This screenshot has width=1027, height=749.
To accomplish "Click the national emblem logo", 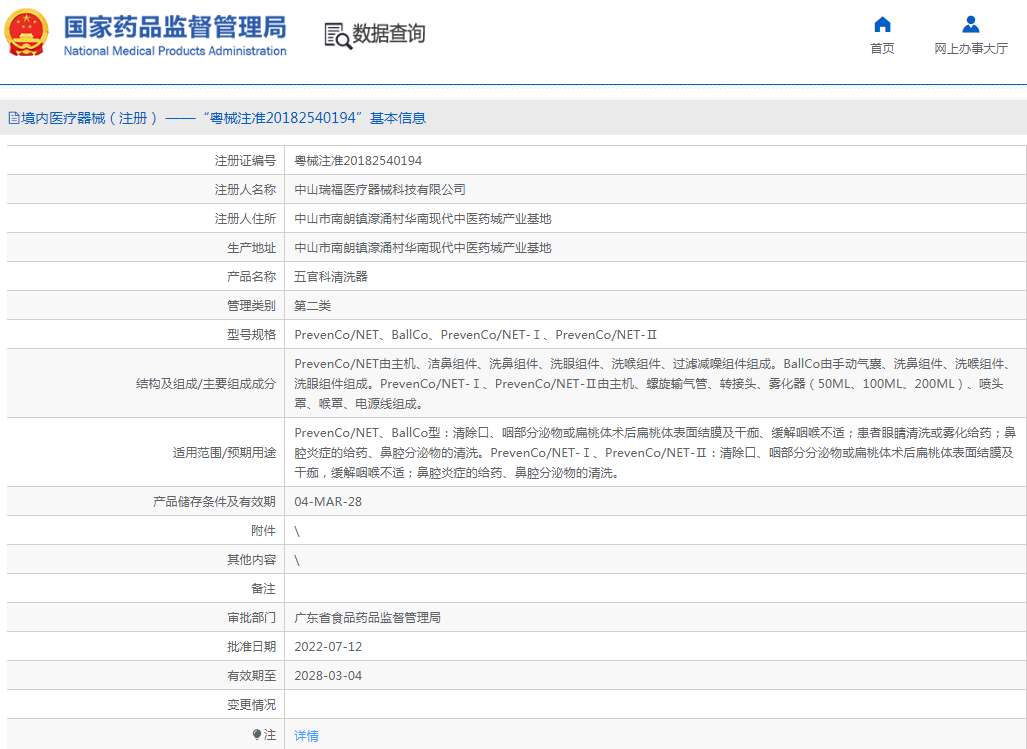I will click(26, 33).
